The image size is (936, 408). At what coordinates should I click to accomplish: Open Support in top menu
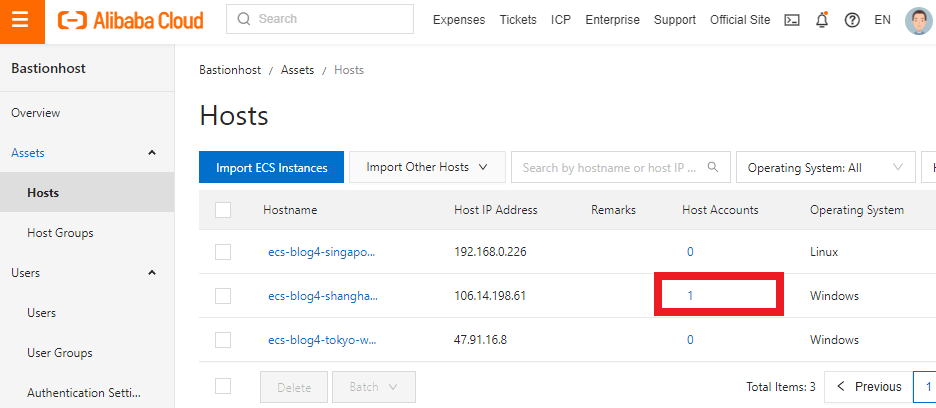(x=675, y=20)
